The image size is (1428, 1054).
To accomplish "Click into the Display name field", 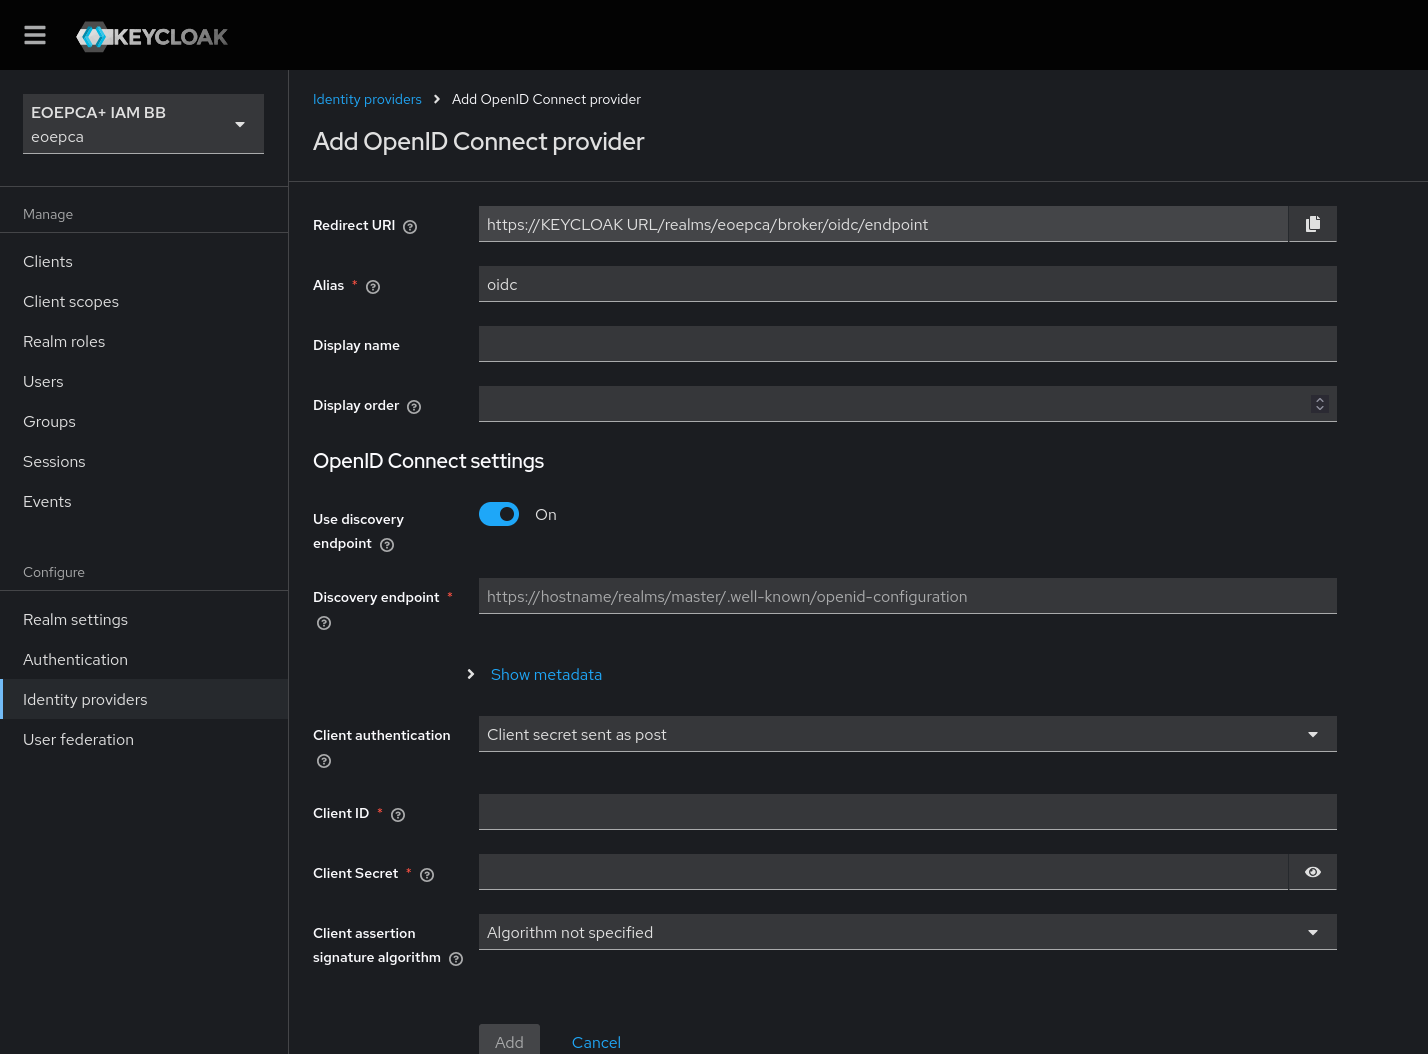I will click(907, 344).
